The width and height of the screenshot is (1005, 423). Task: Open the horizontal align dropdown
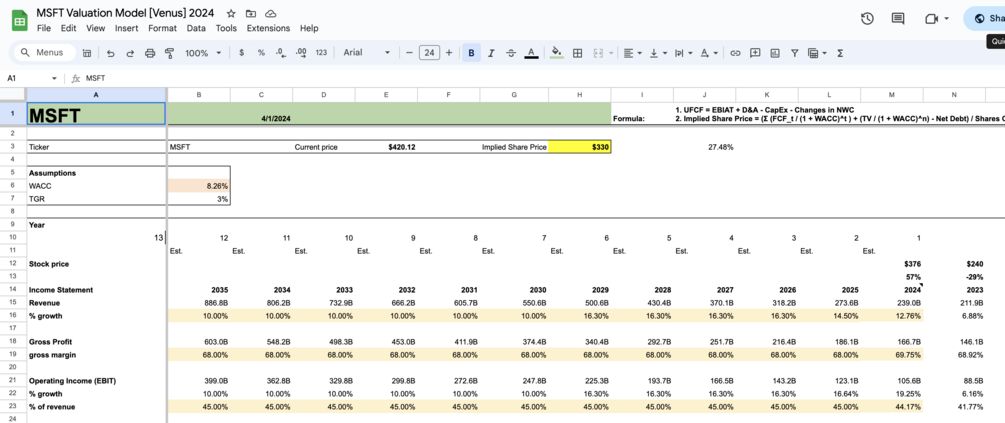(633, 53)
